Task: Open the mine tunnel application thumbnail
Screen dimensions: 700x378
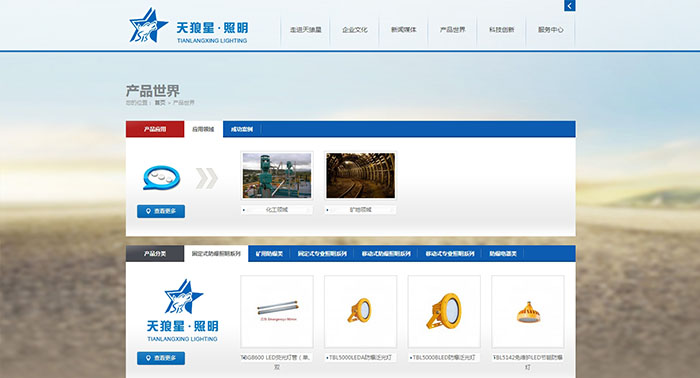Action: (x=360, y=175)
